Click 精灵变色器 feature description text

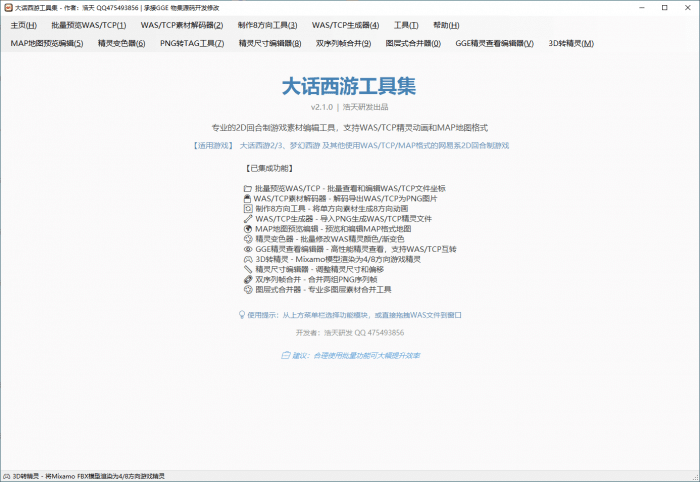330,239
